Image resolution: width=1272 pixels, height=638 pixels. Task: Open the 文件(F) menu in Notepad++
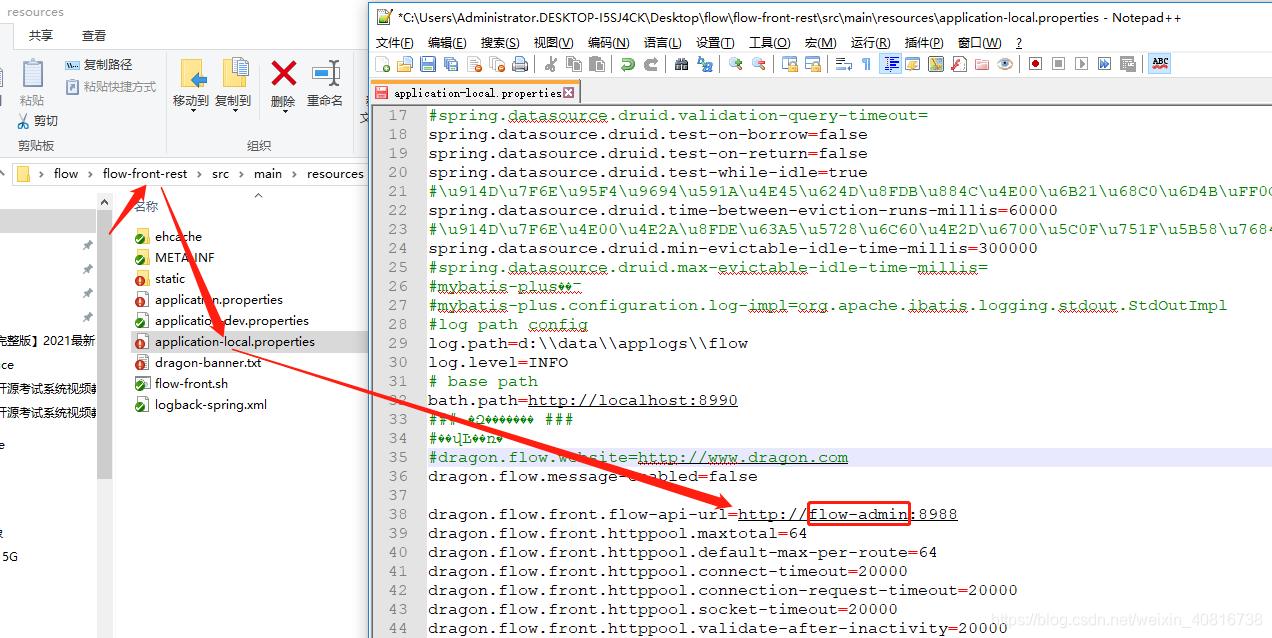coord(394,43)
